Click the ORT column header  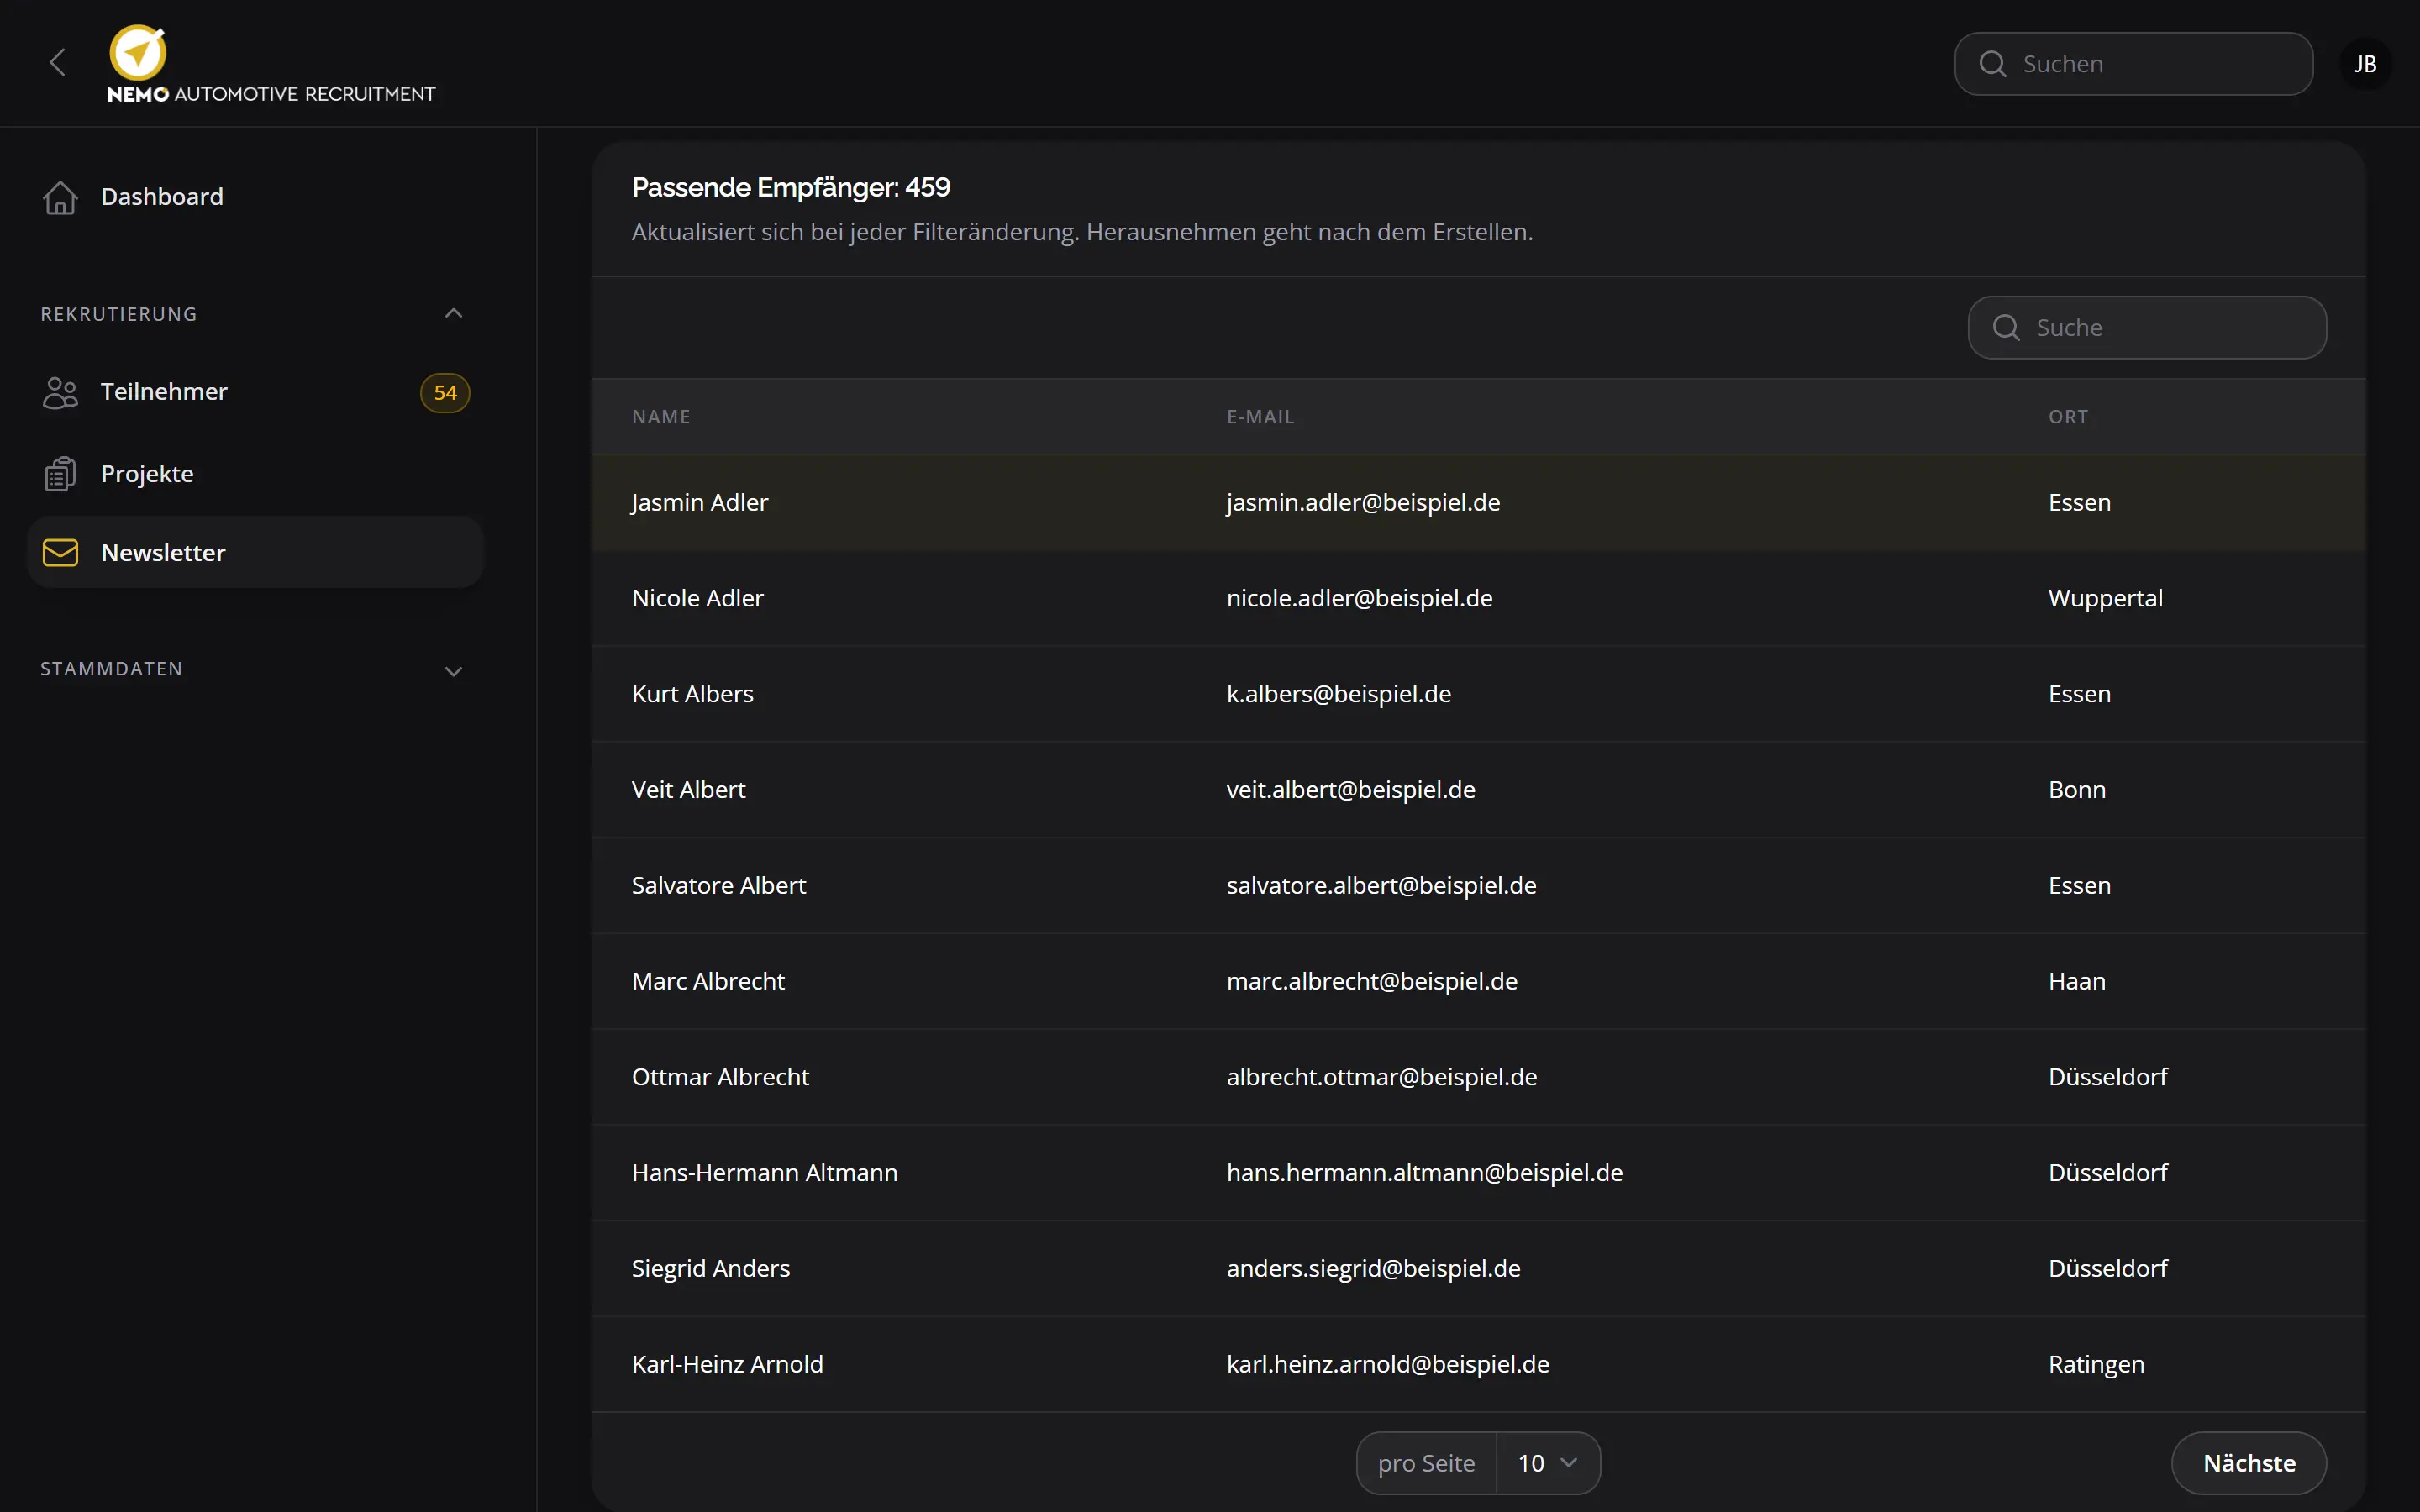[2068, 417]
